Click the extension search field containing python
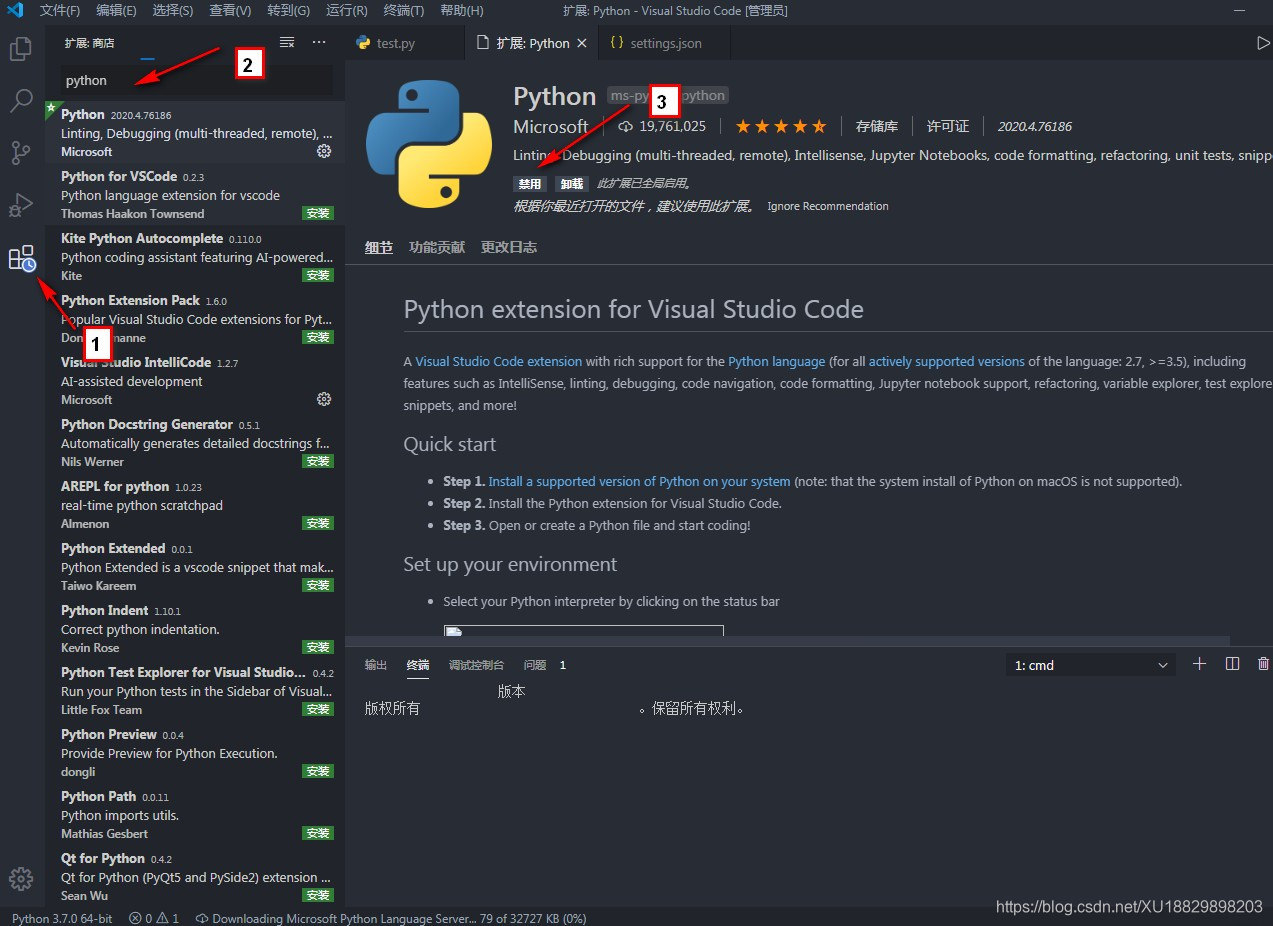The width and height of the screenshot is (1273, 926). click(x=196, y=80)
